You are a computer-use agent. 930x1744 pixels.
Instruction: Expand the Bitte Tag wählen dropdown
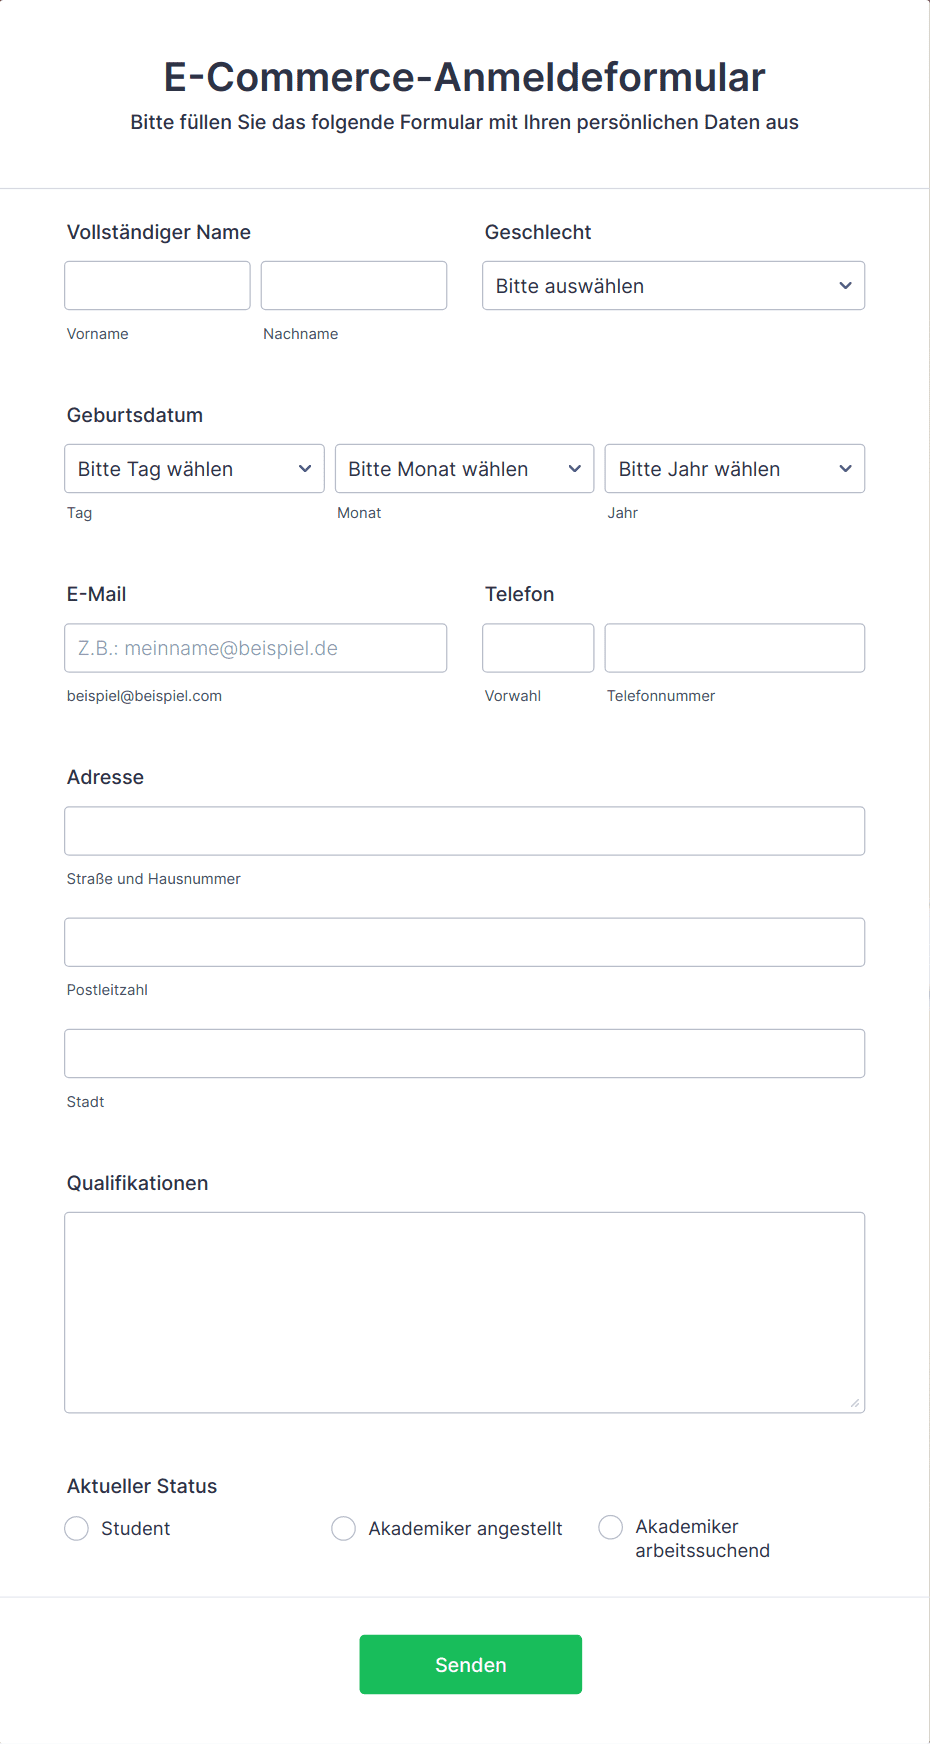[x=194, y=469]
